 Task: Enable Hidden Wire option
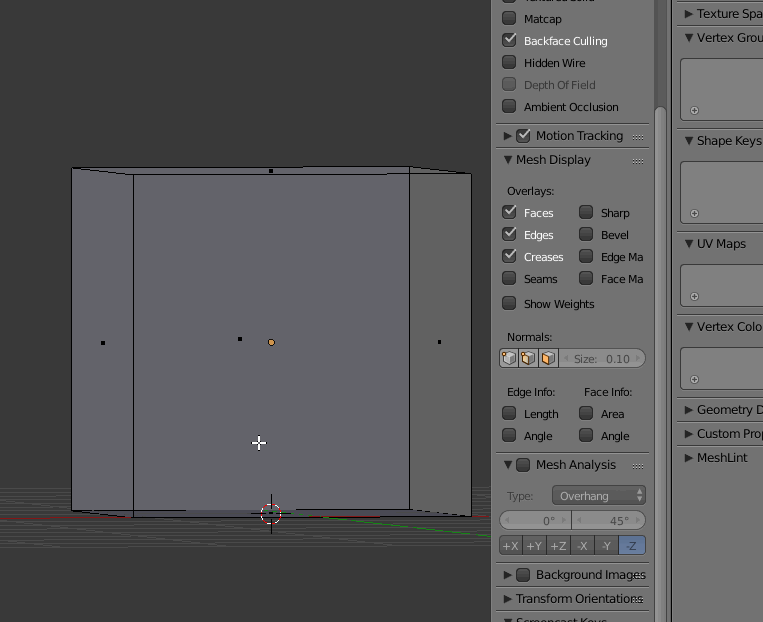click(x=509, y=62)
